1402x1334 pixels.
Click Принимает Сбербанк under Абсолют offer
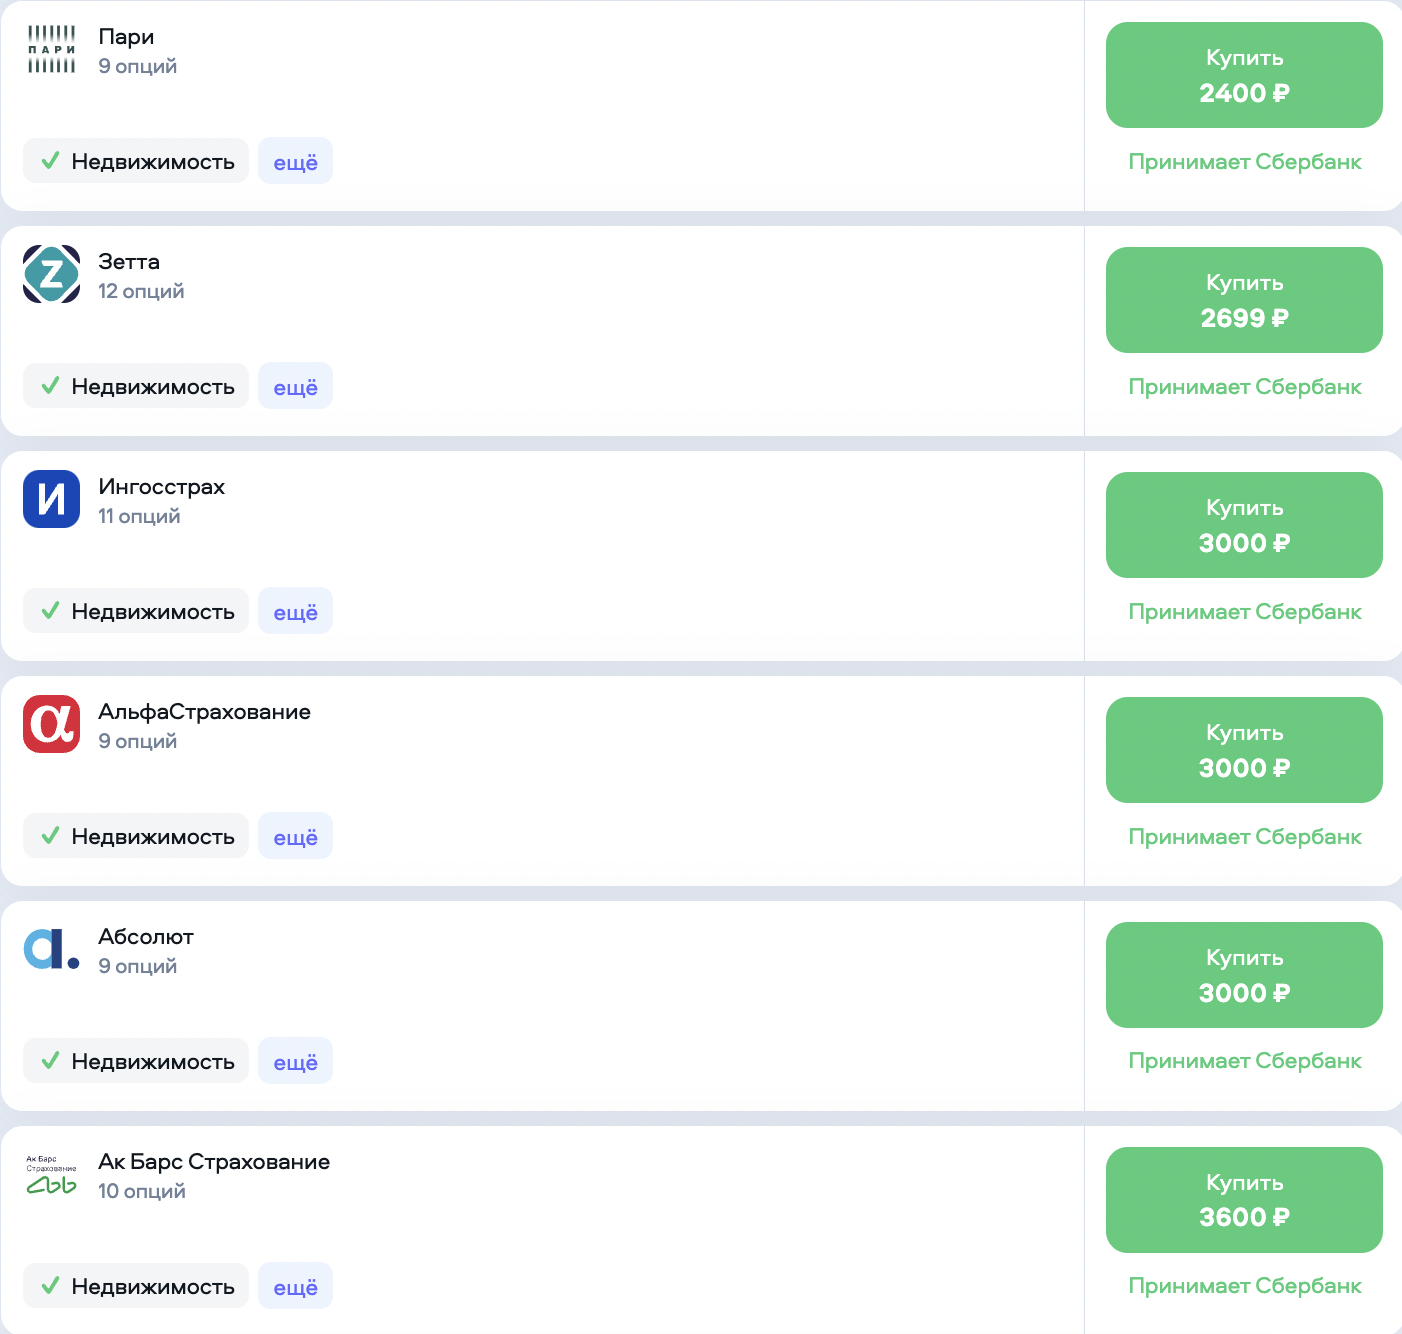click(x=1244, y=1060)
